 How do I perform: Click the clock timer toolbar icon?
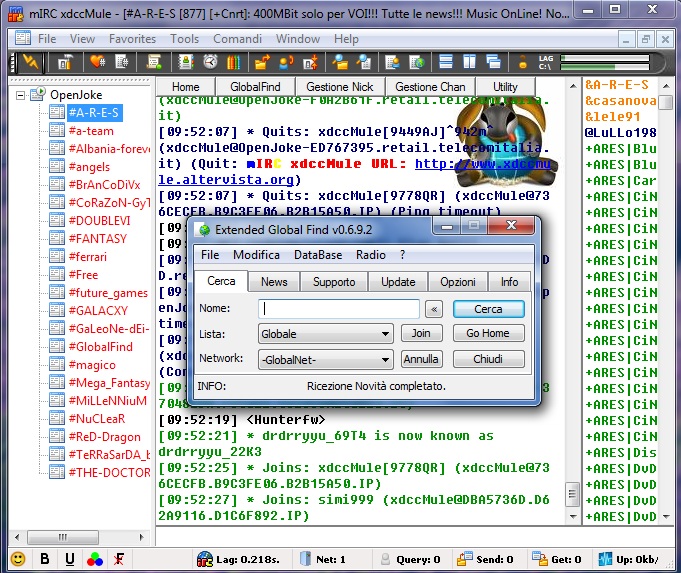click(x=210, y=62)
